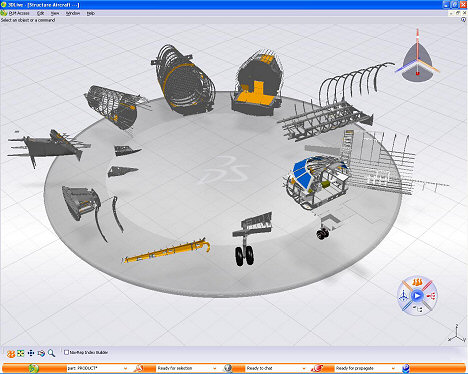Open the Ready for propagate dropdown

pos(393,368)
